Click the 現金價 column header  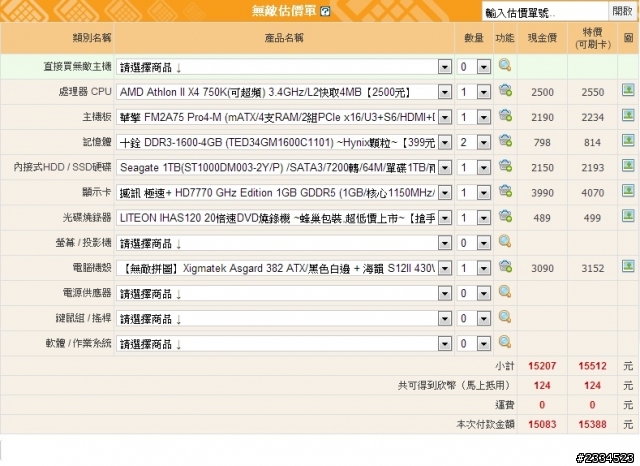(542, 38)
